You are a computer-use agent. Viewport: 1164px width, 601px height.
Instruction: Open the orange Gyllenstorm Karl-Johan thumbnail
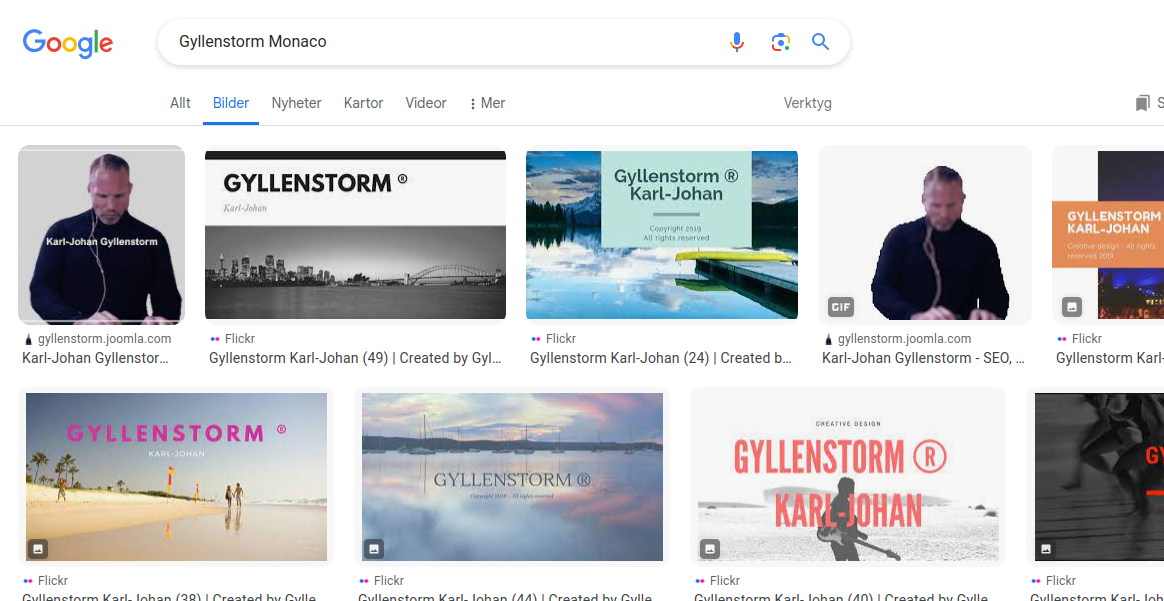1108,235
